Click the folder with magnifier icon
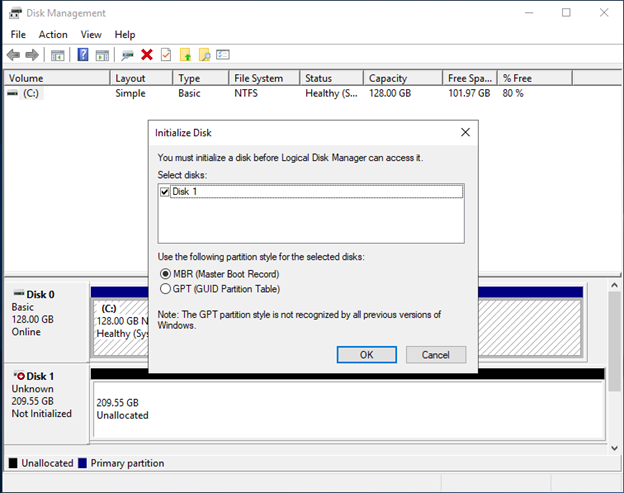The height and width of the screenshot is (493, 624). coord(205,55)
